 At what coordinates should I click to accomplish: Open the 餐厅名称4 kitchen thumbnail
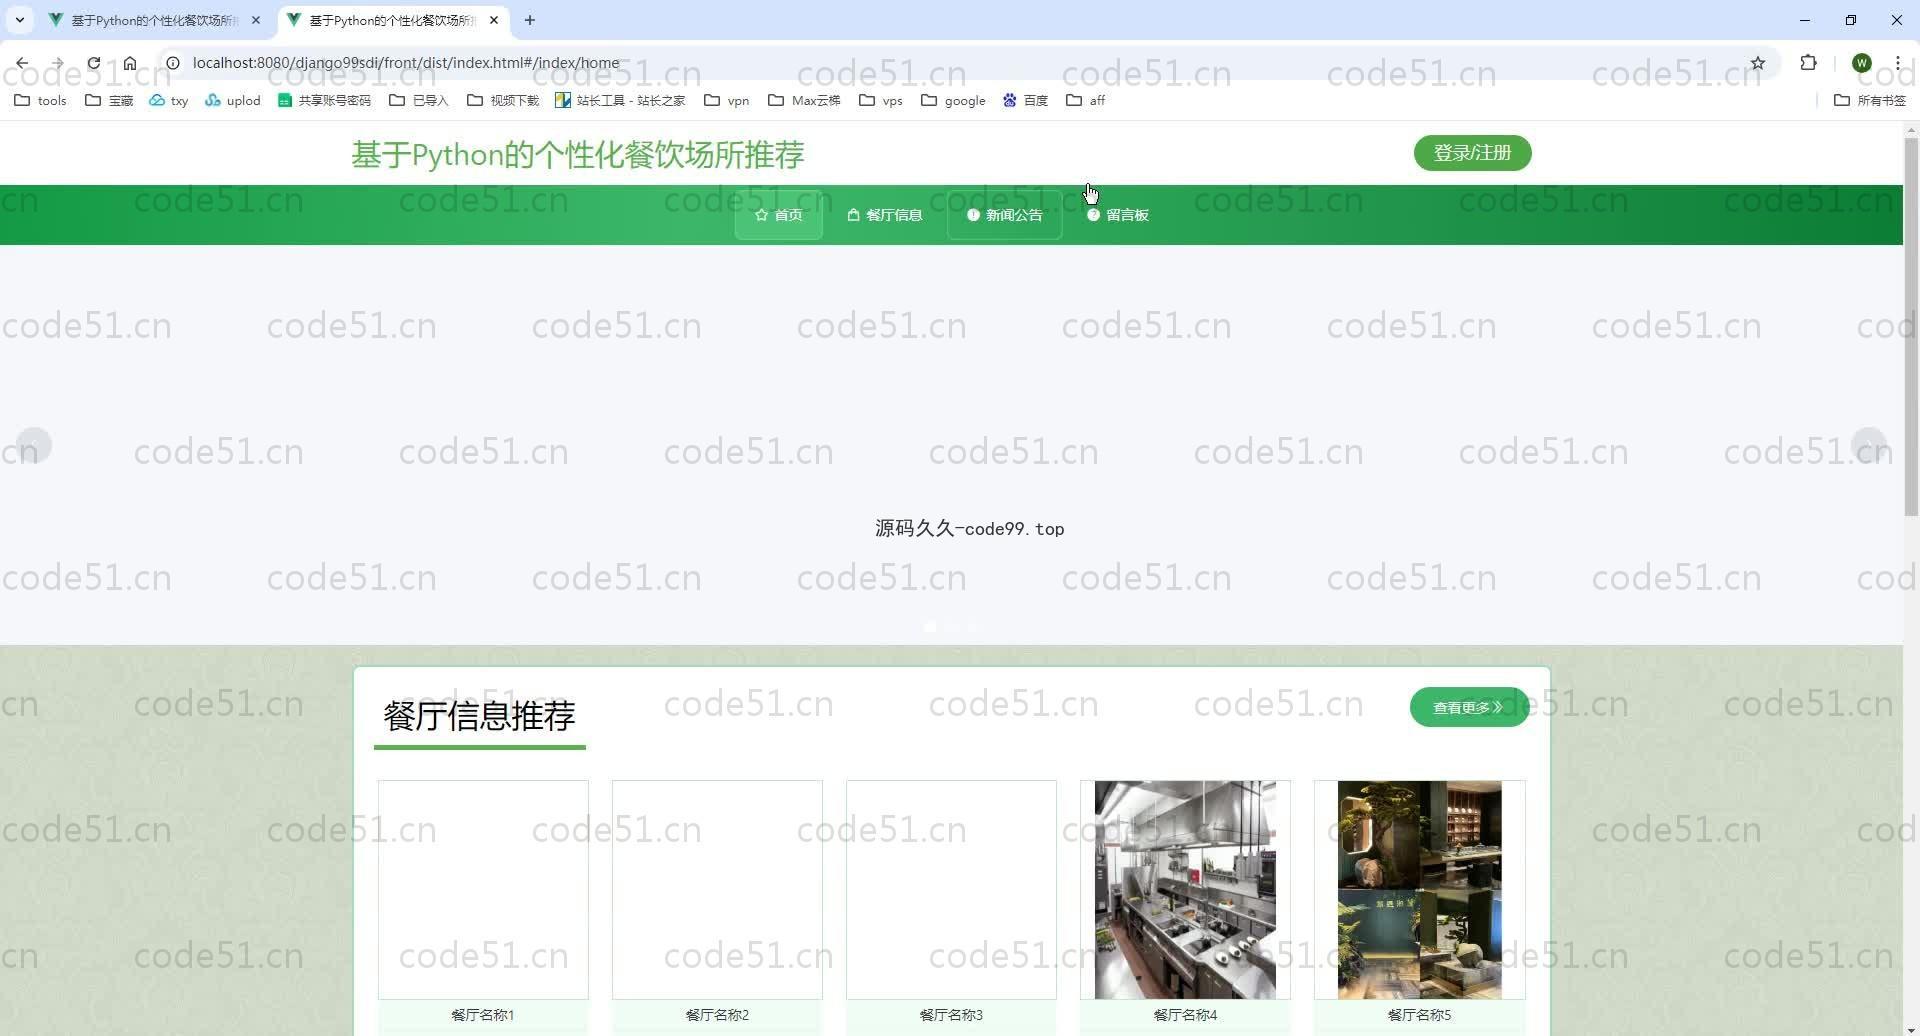click(x=1184, y=889)
